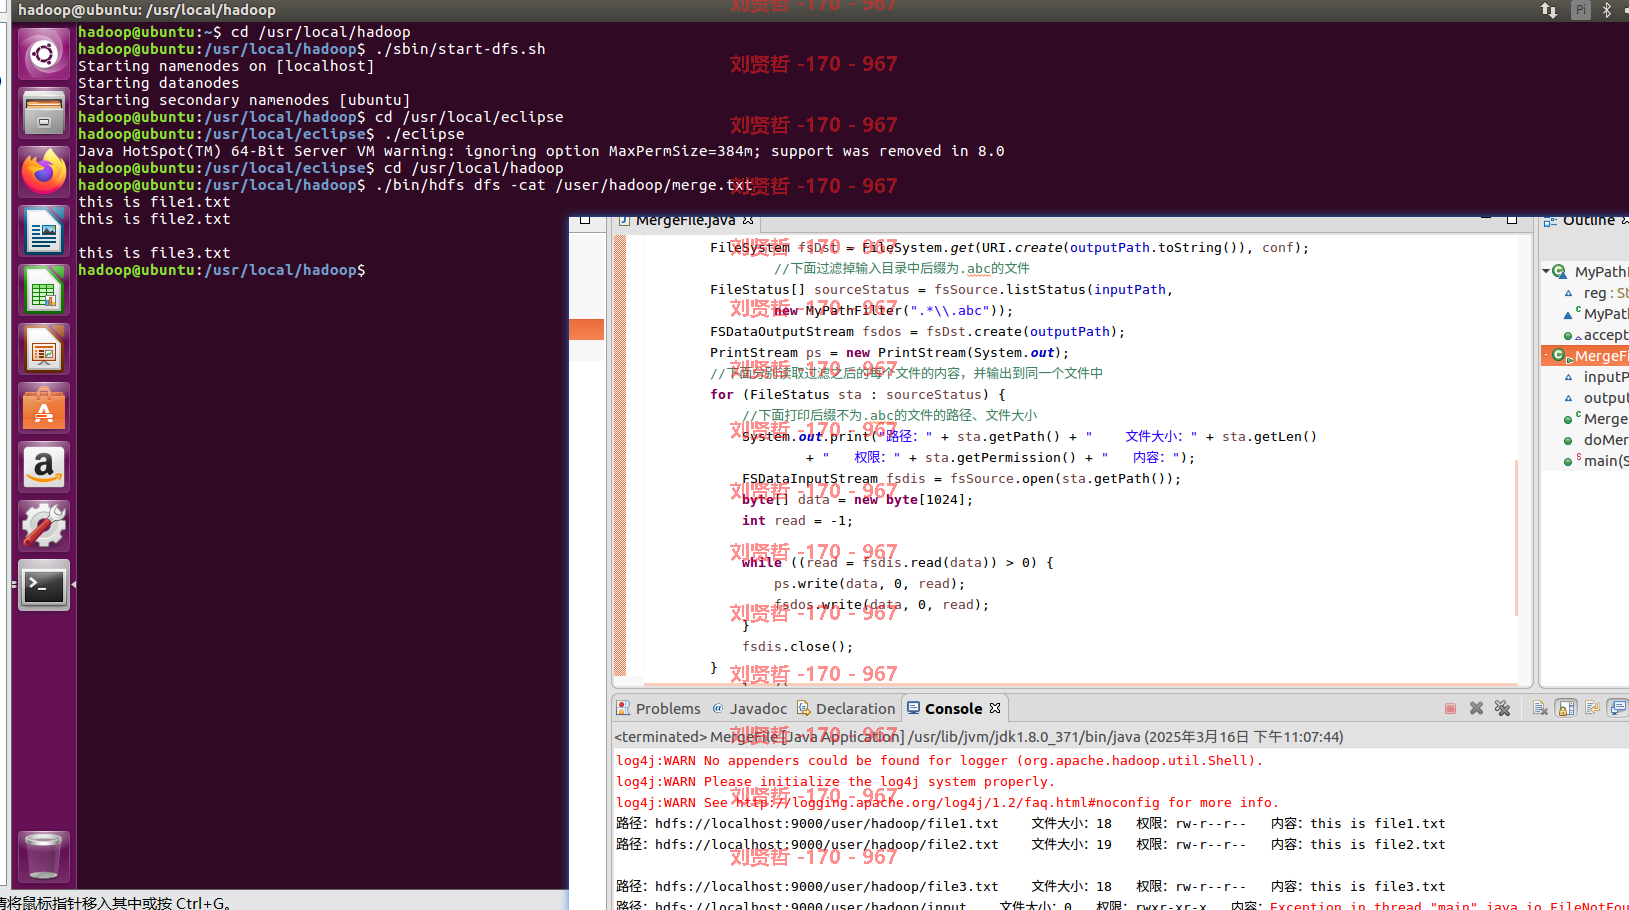Select MyPath constructor in Outline

pyautogui.click(x=1596, y=314)
